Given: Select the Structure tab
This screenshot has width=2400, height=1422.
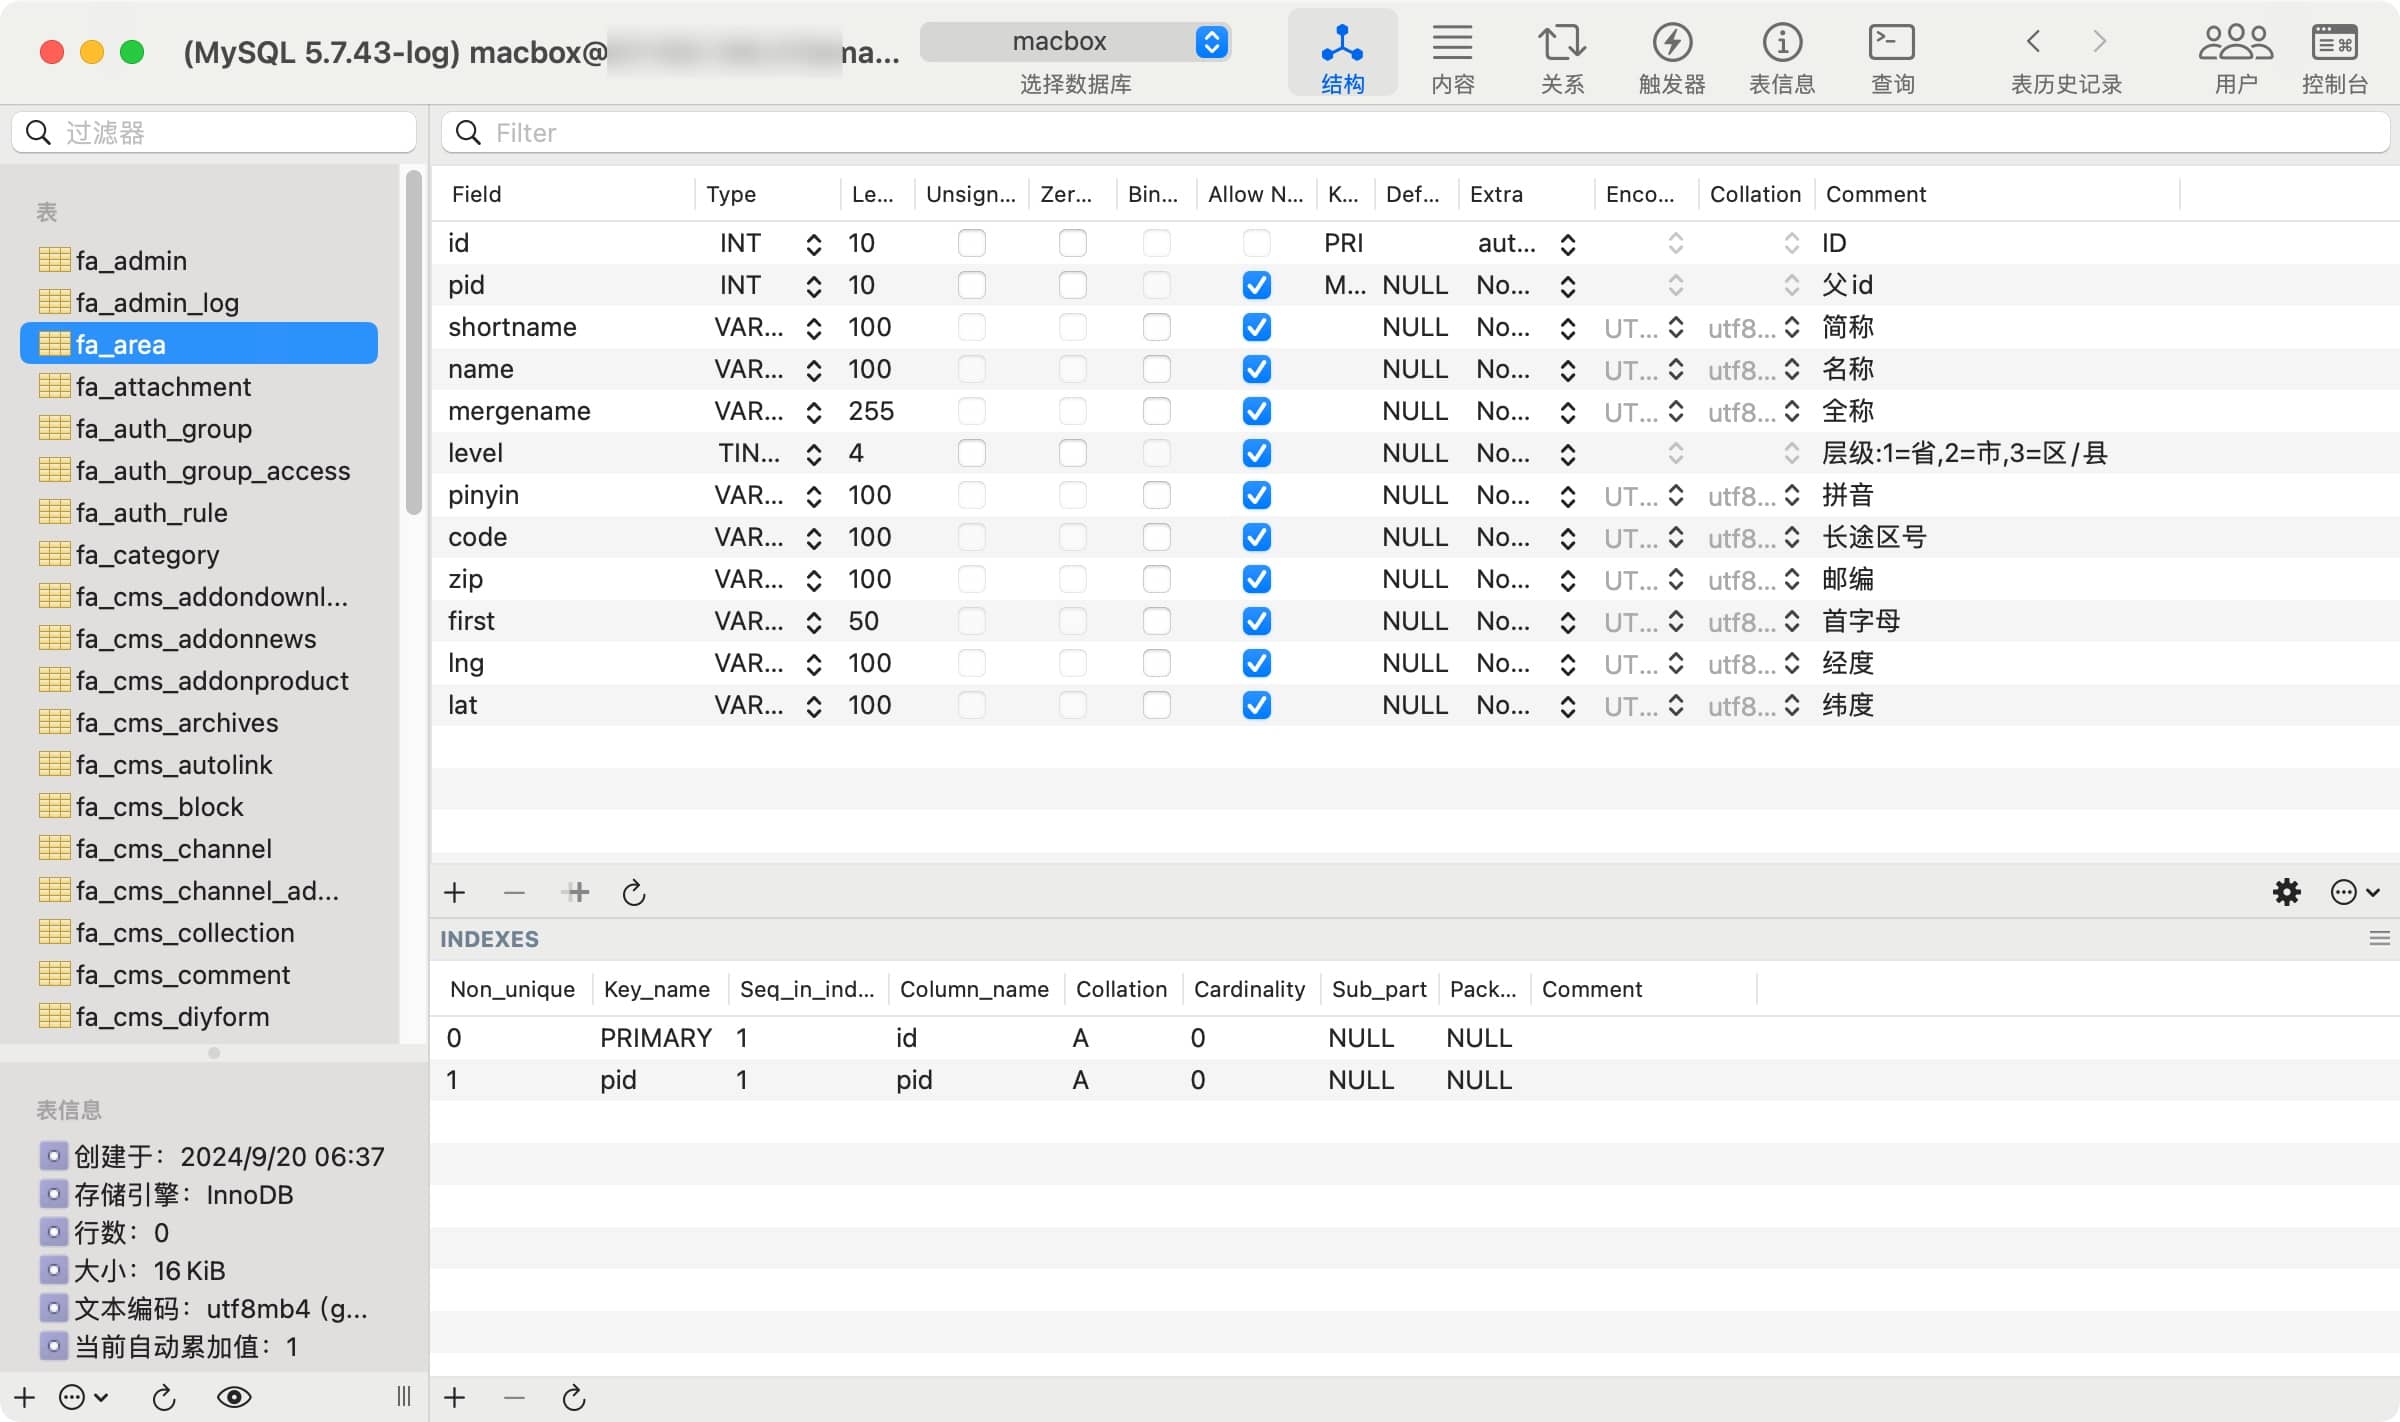Looking at the screenshot, I should (x=1342, y=55).
